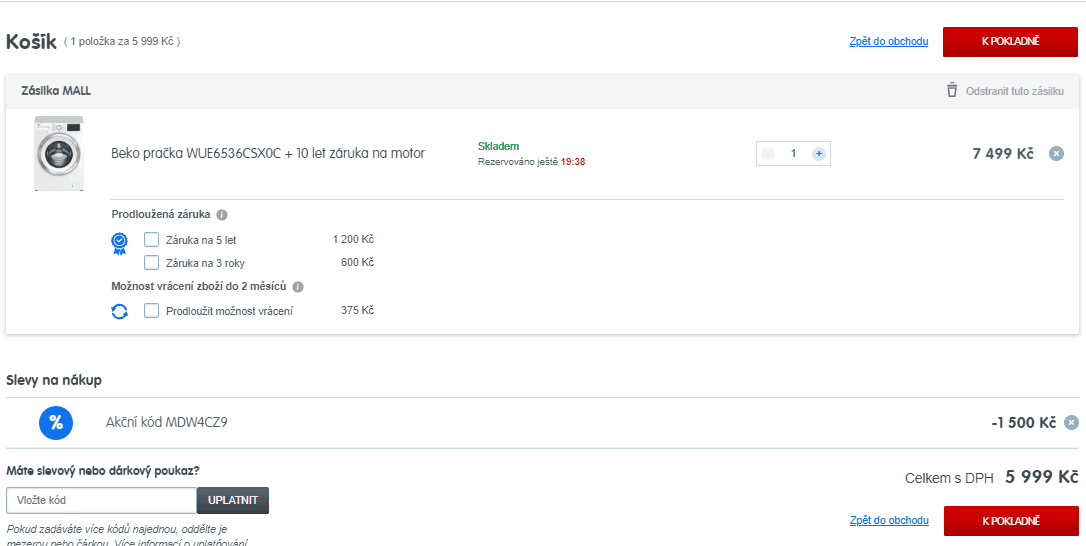
Task: Select the -1 500 Kč discount amount
Action: (1023, 423)
